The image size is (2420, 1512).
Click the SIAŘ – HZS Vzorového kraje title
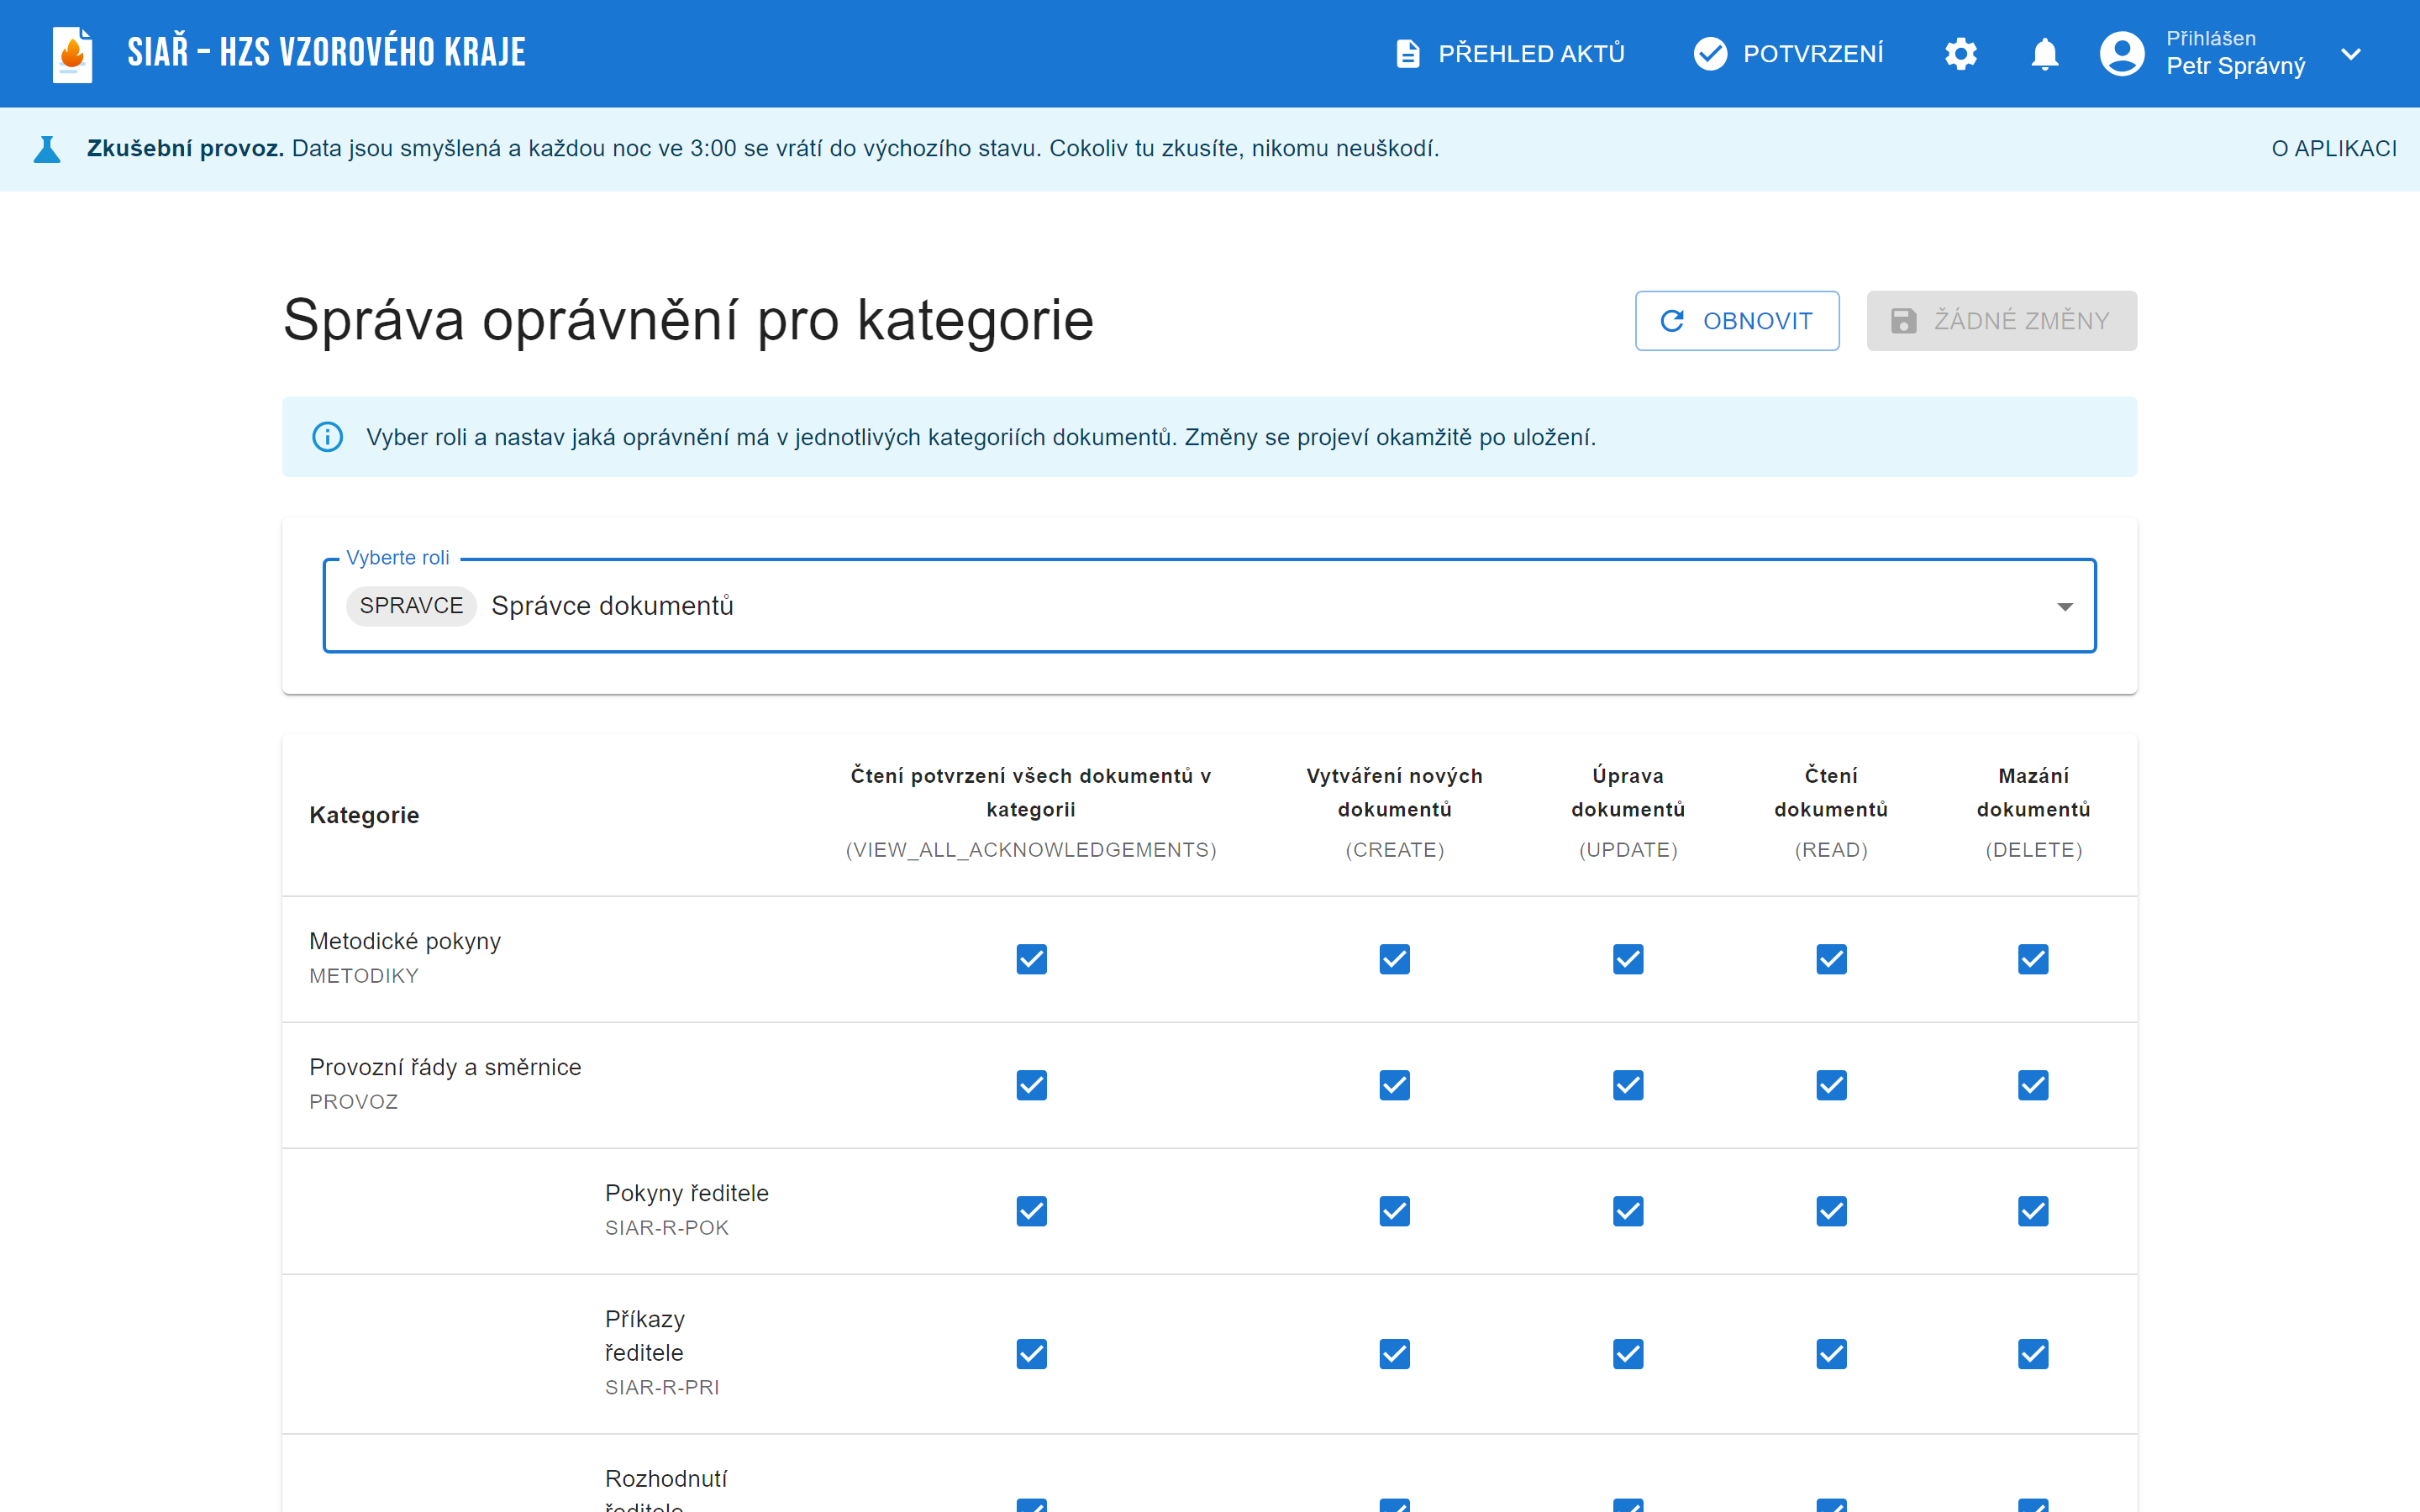[x=326, y=52]
